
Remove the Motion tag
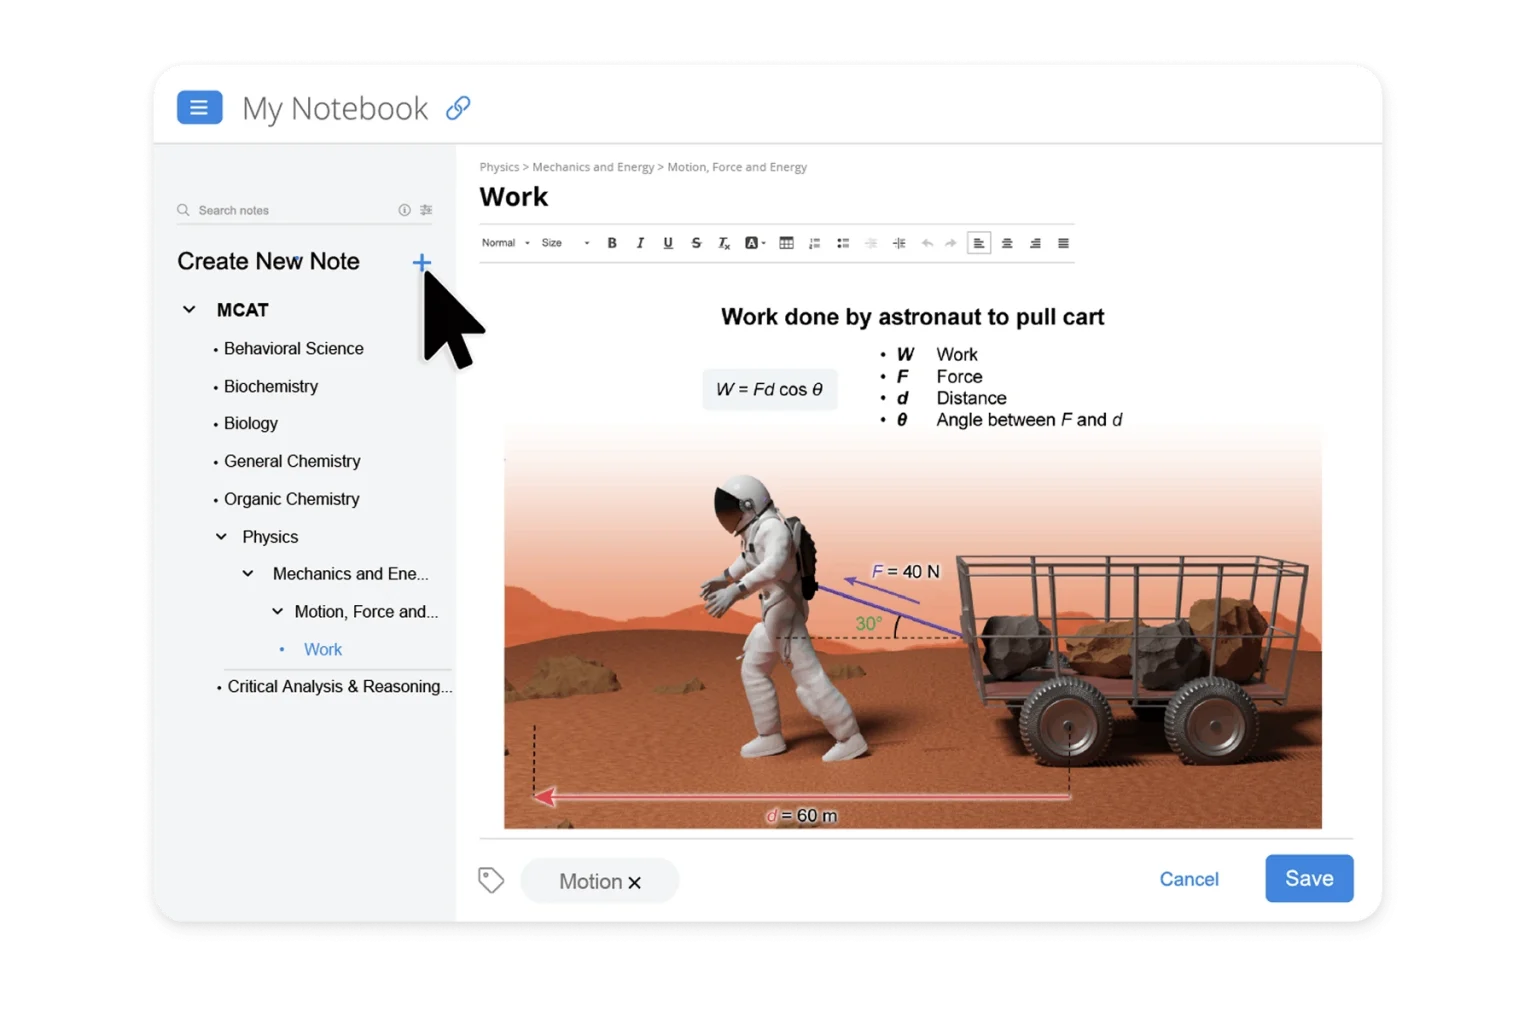[635, 882]
